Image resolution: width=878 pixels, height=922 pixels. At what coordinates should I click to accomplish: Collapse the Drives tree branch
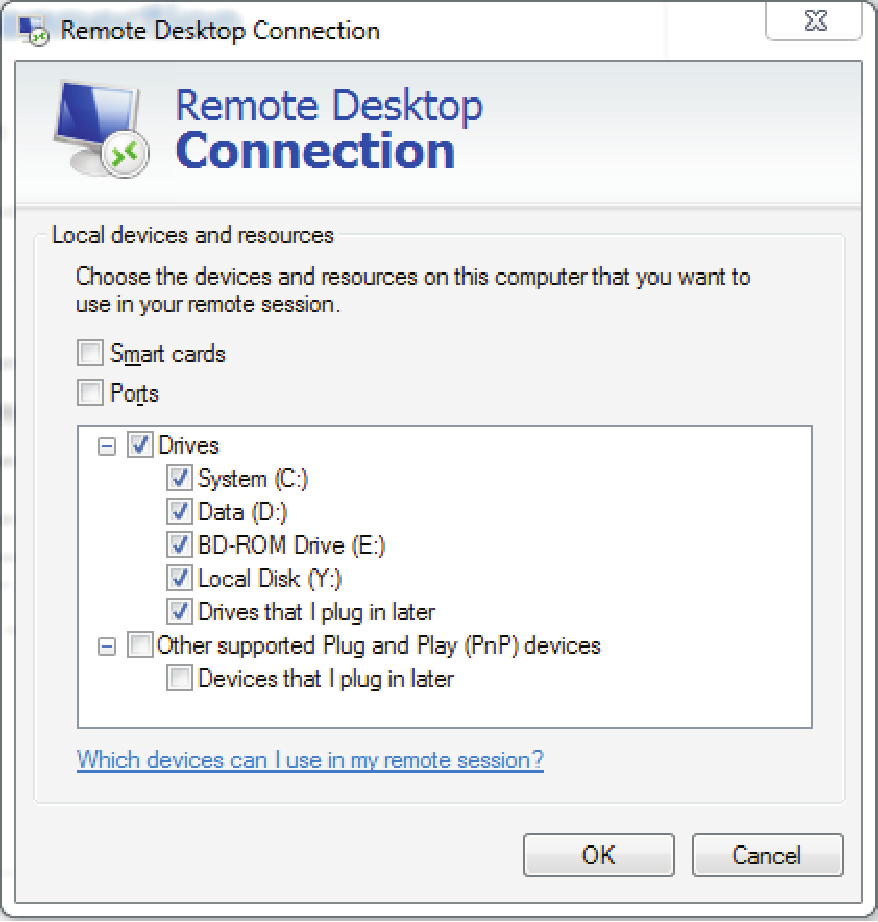pos(106,445)
